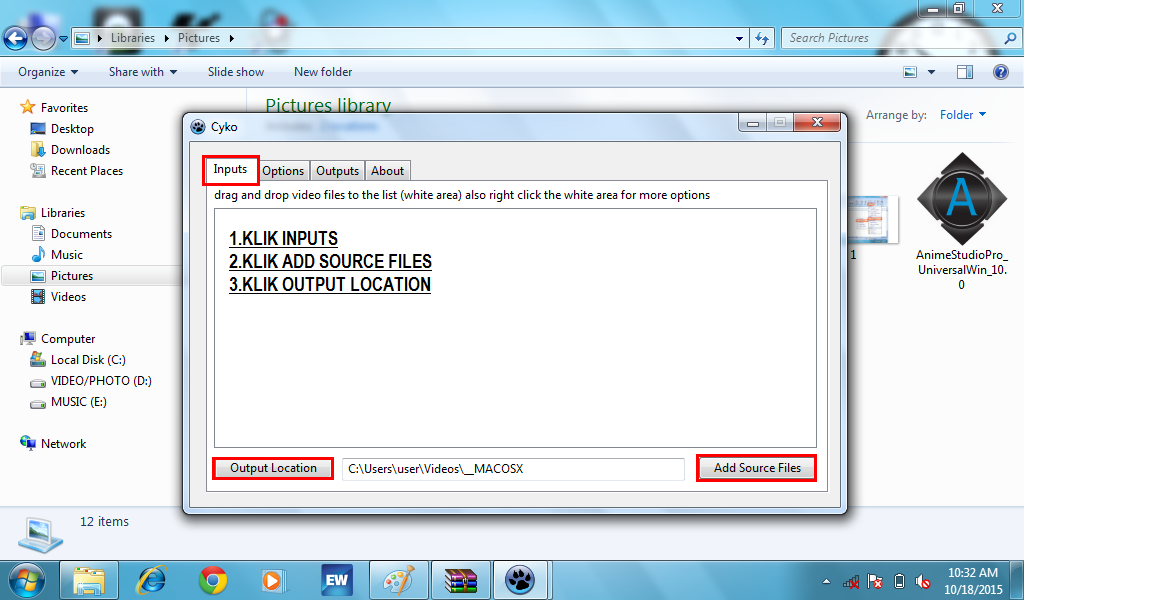Switch to the Options tab in Cyko
Viewport: 1152px width, 600px height.
pos(283,170)
